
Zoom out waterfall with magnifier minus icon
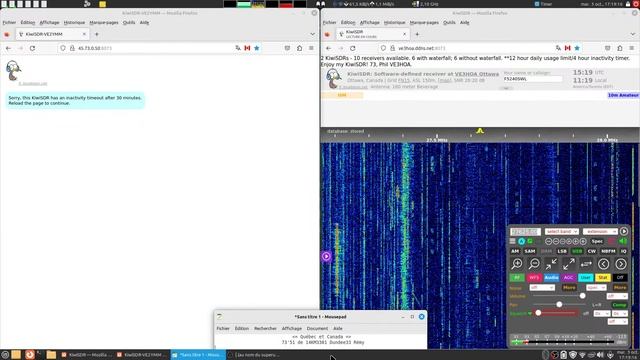[534, 264]
